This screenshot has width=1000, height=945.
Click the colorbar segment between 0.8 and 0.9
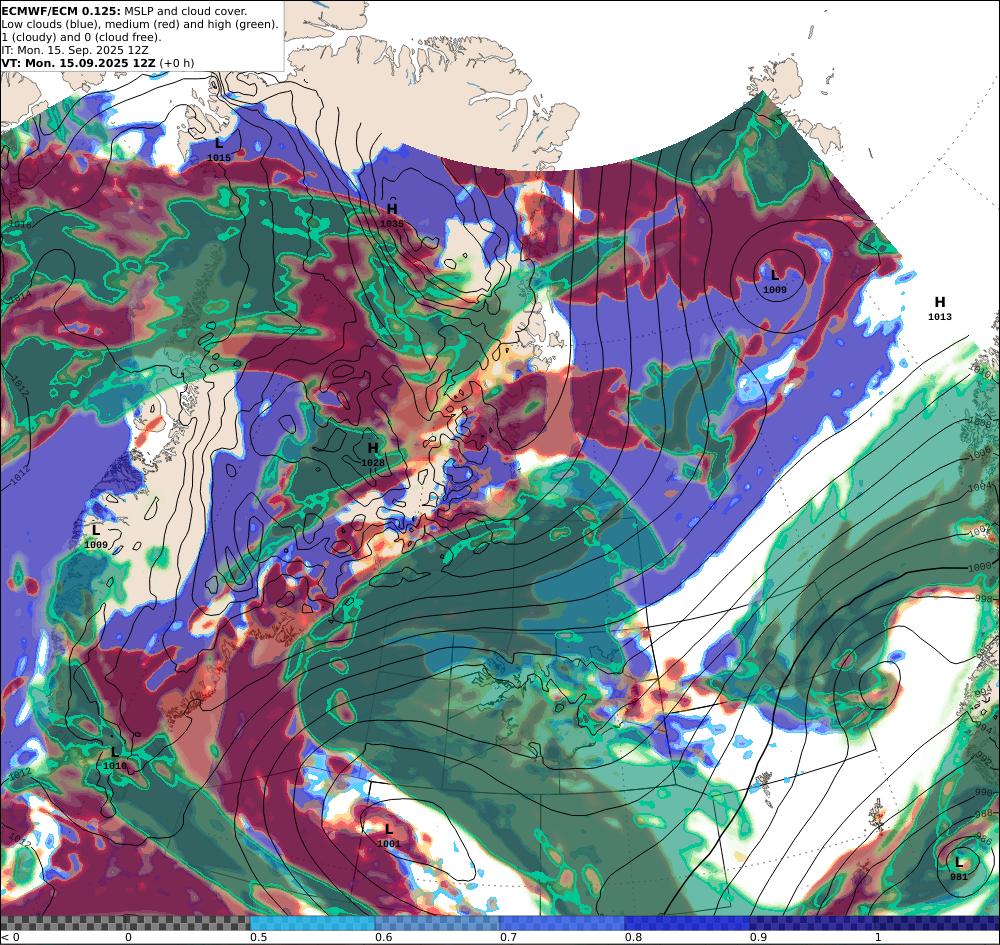tap(688, 923)
